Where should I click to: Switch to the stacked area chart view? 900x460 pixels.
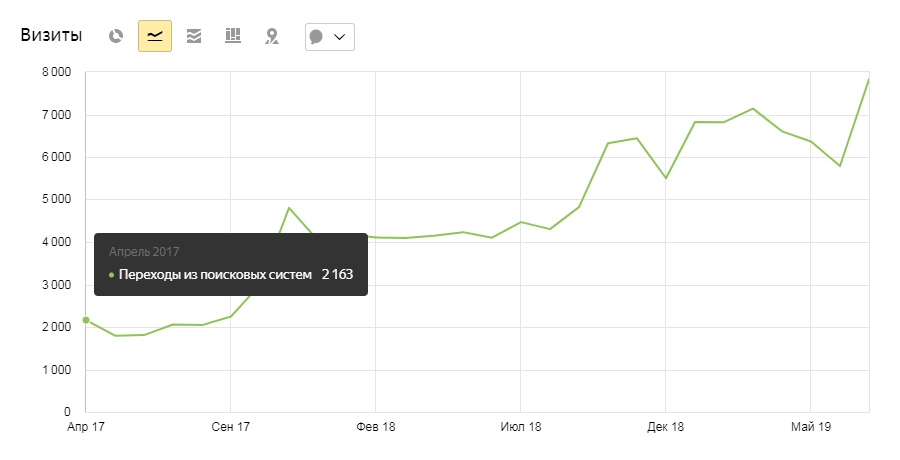pyautogui.click(x=194, y=36)
